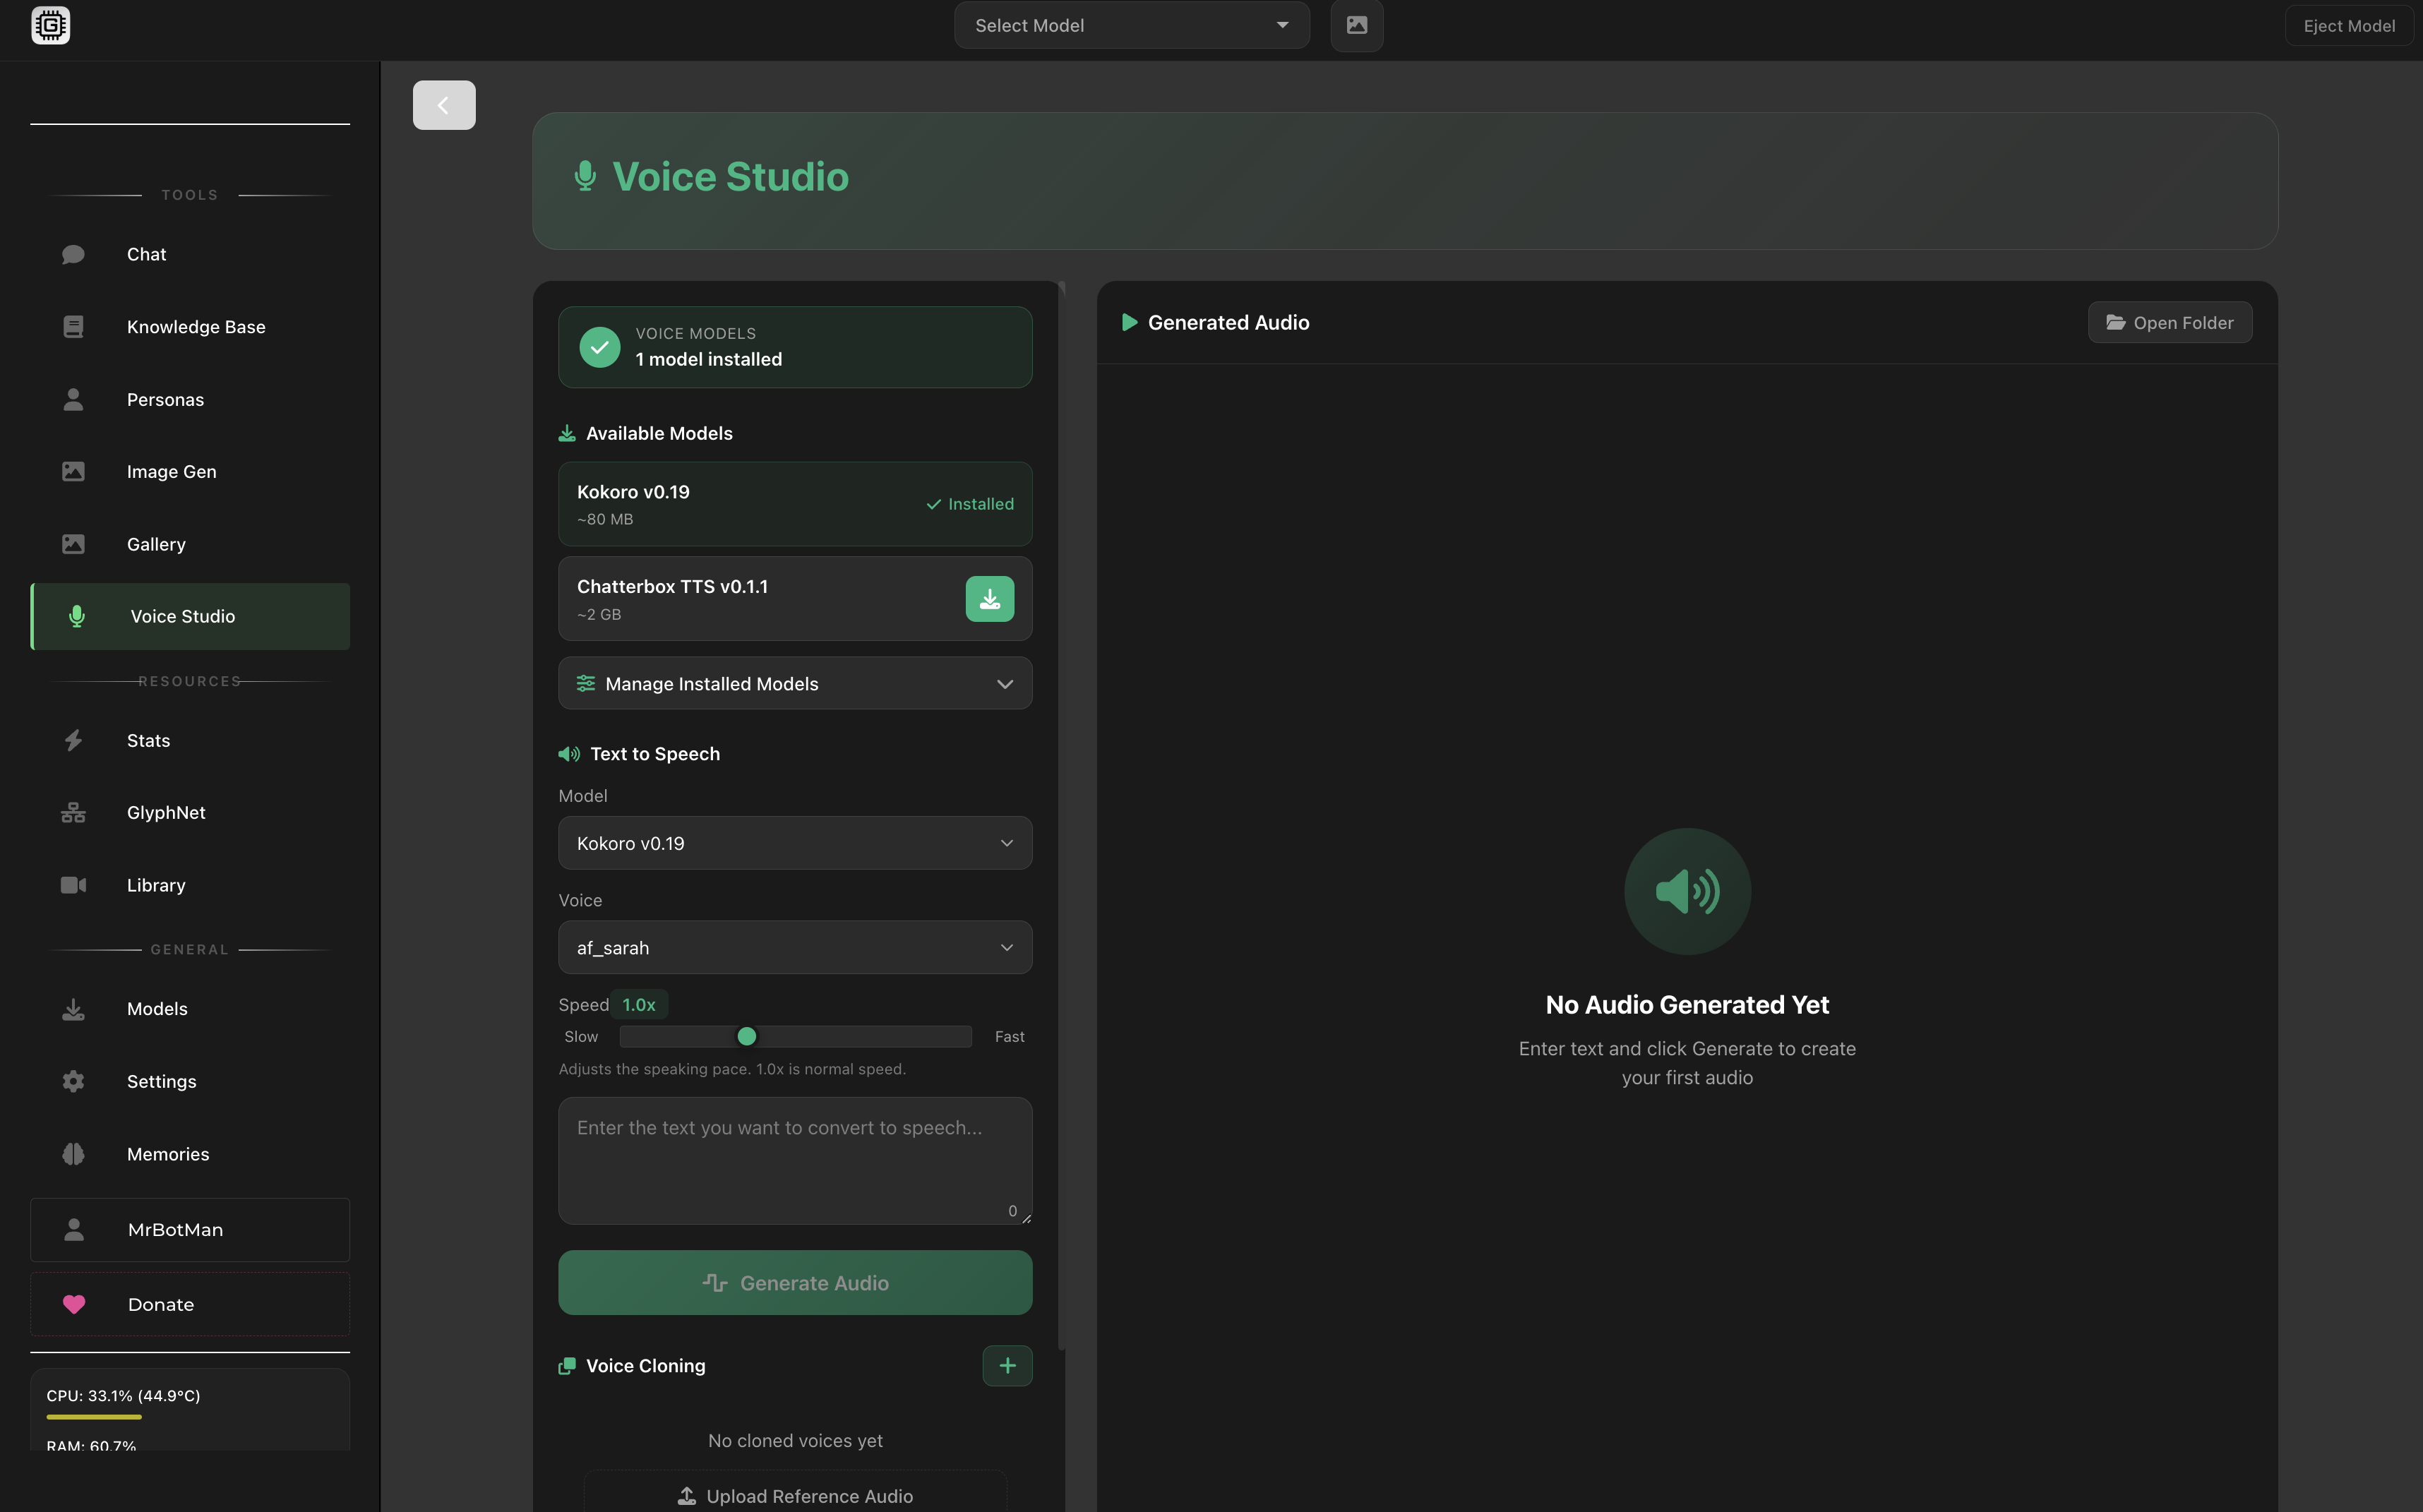
Task: Click the image button beside Select Model
Action: [1356, 25]
